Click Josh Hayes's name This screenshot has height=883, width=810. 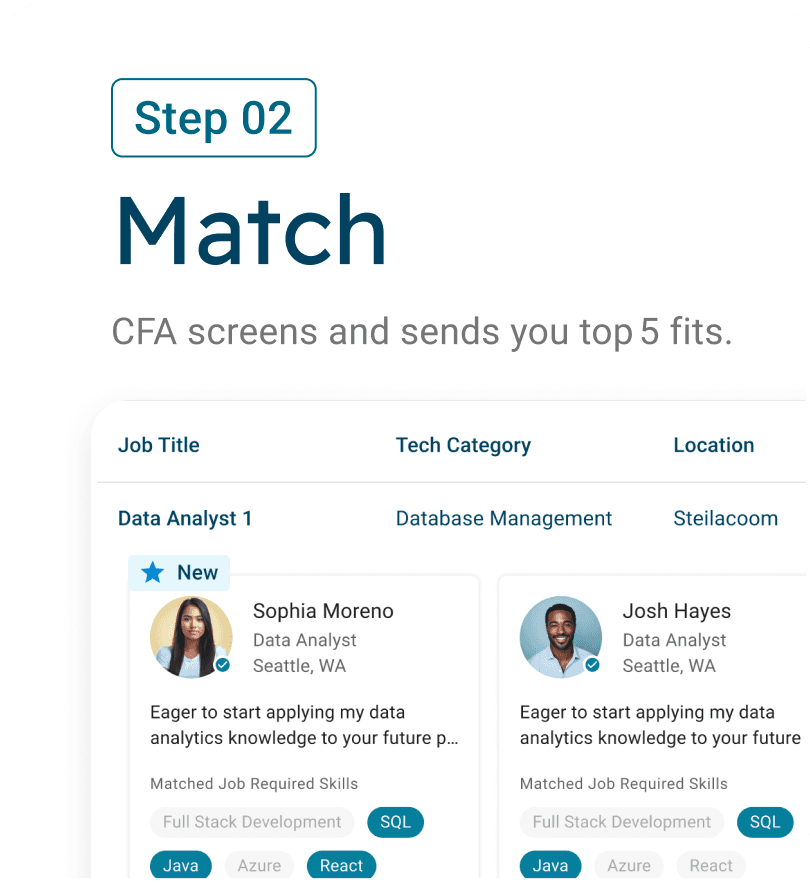tap(676, 611)
